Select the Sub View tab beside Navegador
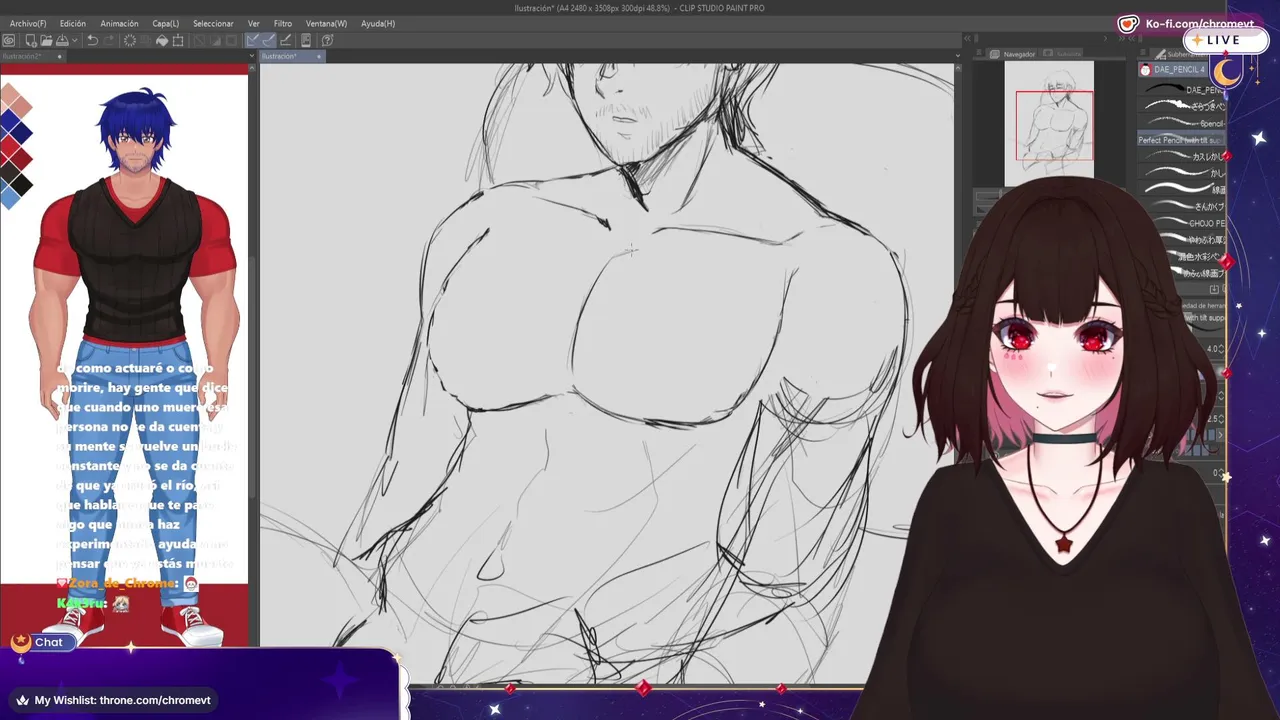Viewport: 1280px width, 720px height. coord(1062,54)
